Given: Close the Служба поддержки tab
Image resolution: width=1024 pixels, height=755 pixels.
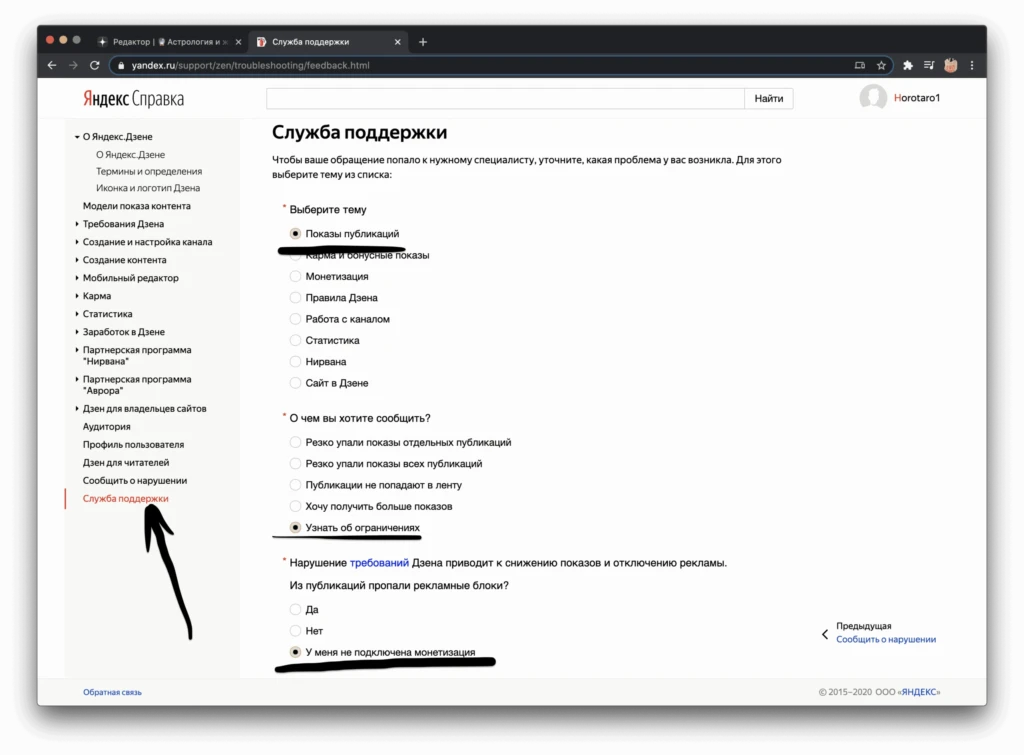Looking at the screenshot, I should coord(398,42).
